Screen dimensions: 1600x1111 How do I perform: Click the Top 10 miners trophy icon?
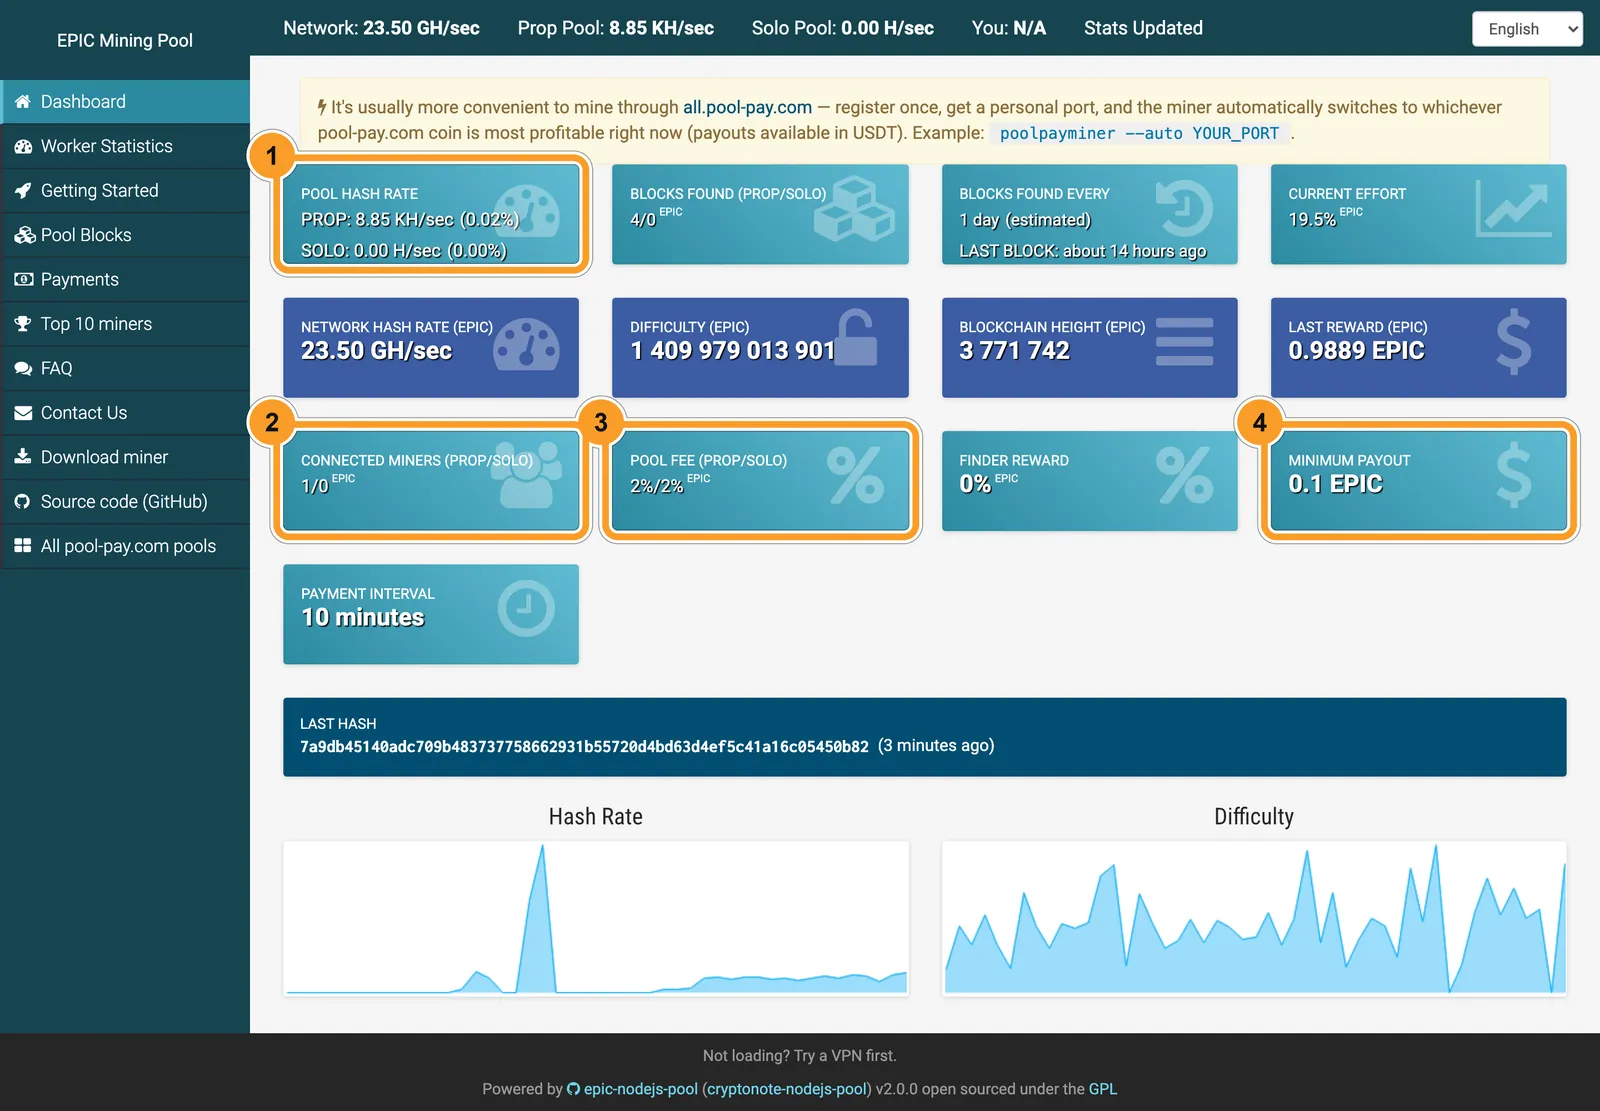pos(23,324)
